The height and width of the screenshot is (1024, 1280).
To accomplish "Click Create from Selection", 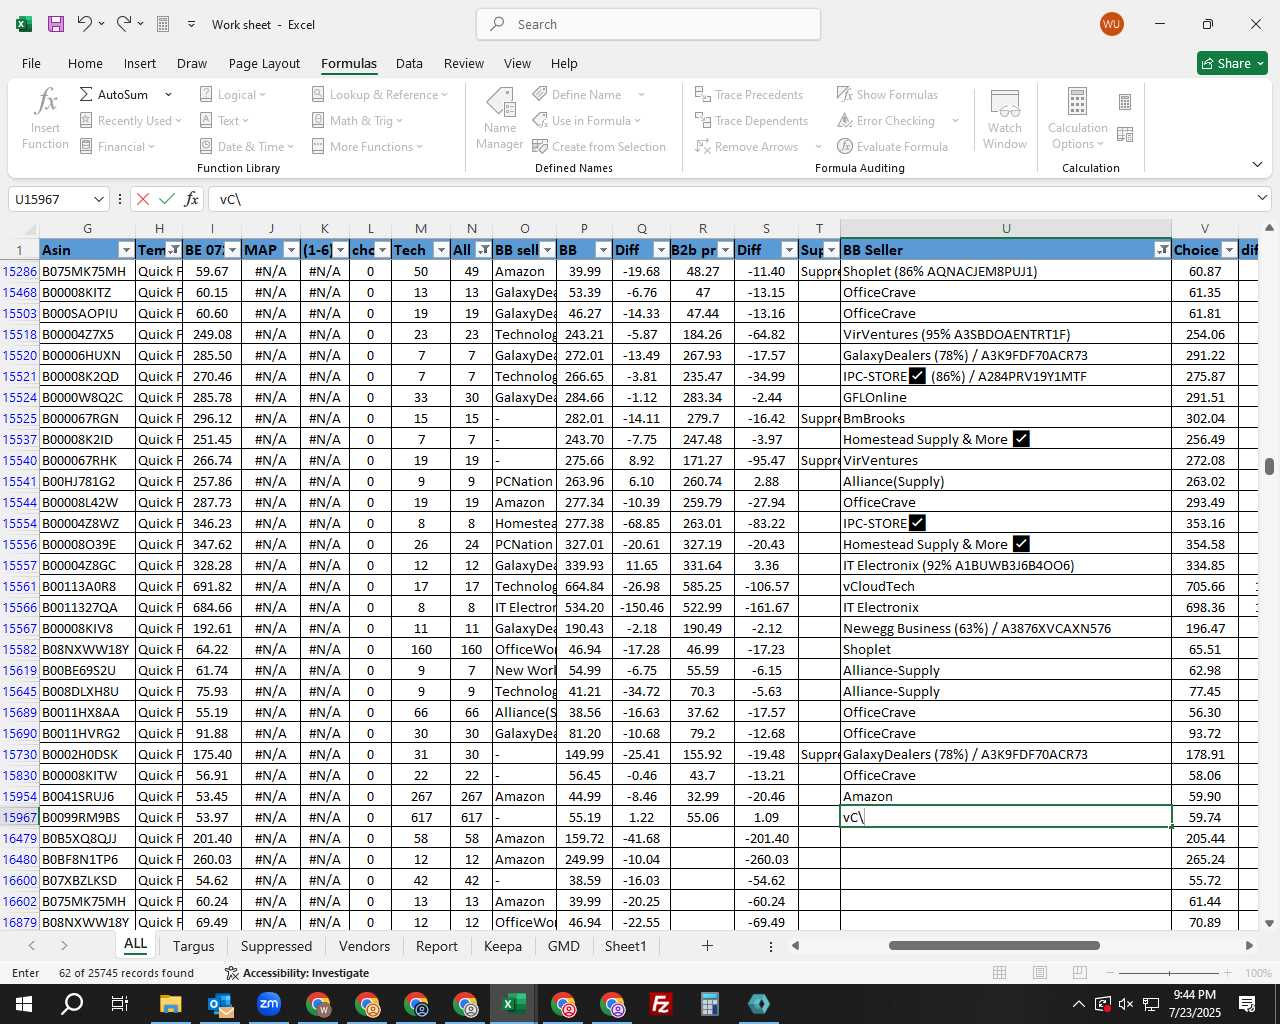I will click(x=599, y=146).
